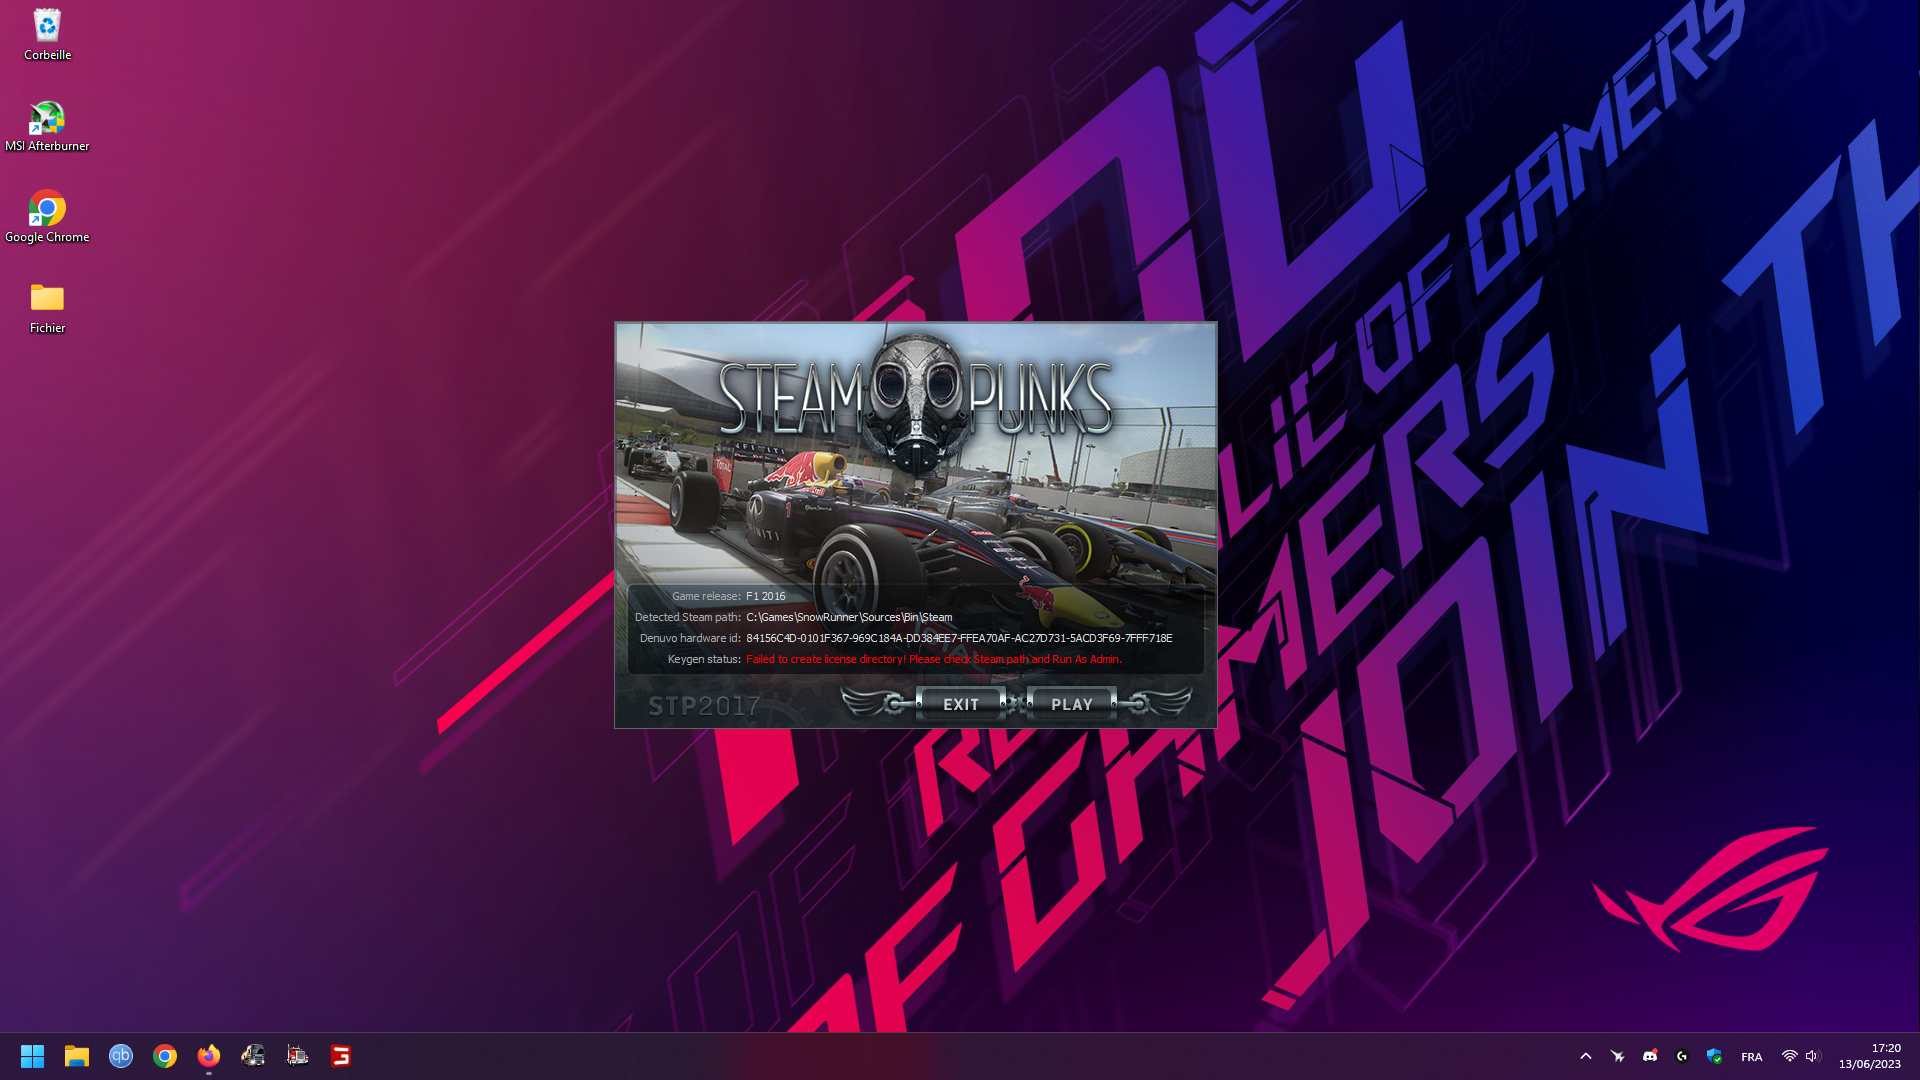This screenshot has width=1920, height=1080.
Task: Open the Windows Start menu
Action: [x=33, y=1056]
